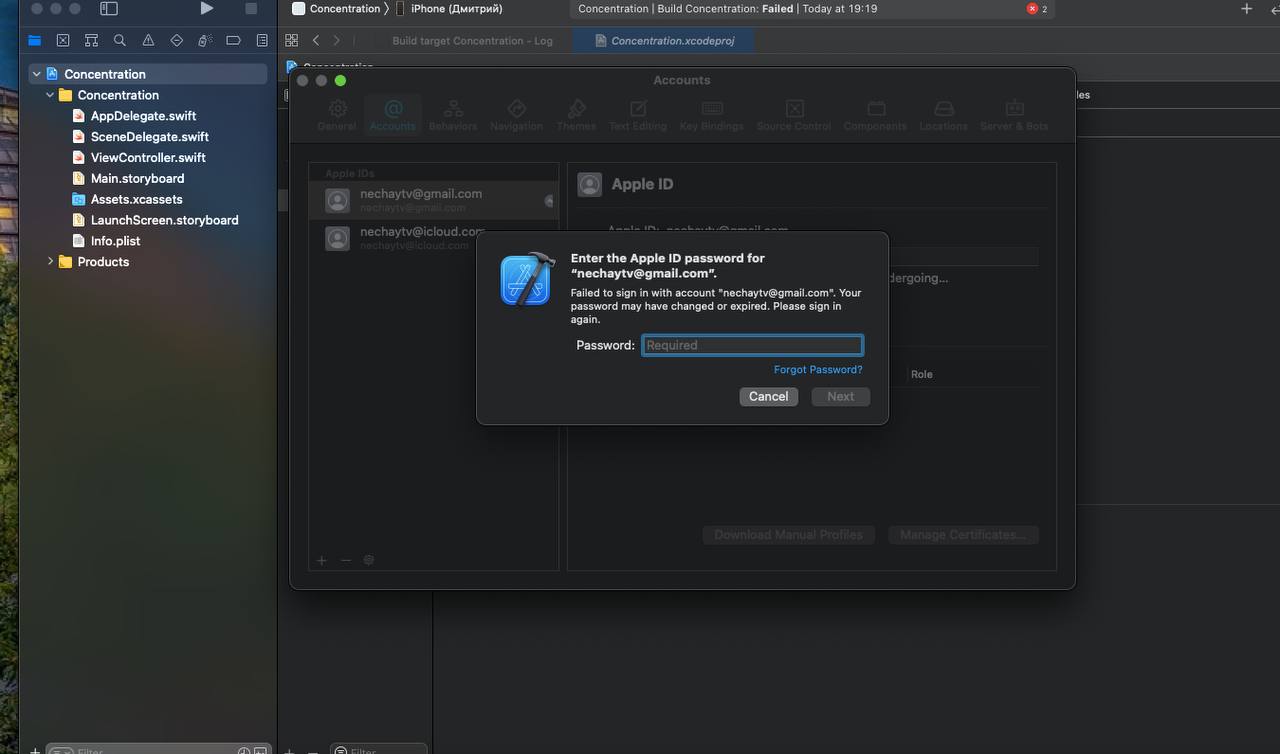Open the Issue navigator warning icon

[148, 41]
